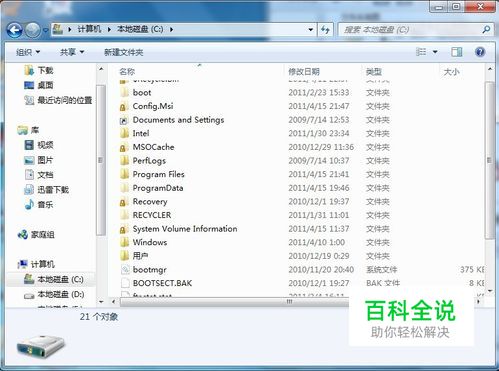Select the locked Config.Msi folder icon
Image resolution: width=499 pixels, height=371 pixels.
(x=124, y=106)
